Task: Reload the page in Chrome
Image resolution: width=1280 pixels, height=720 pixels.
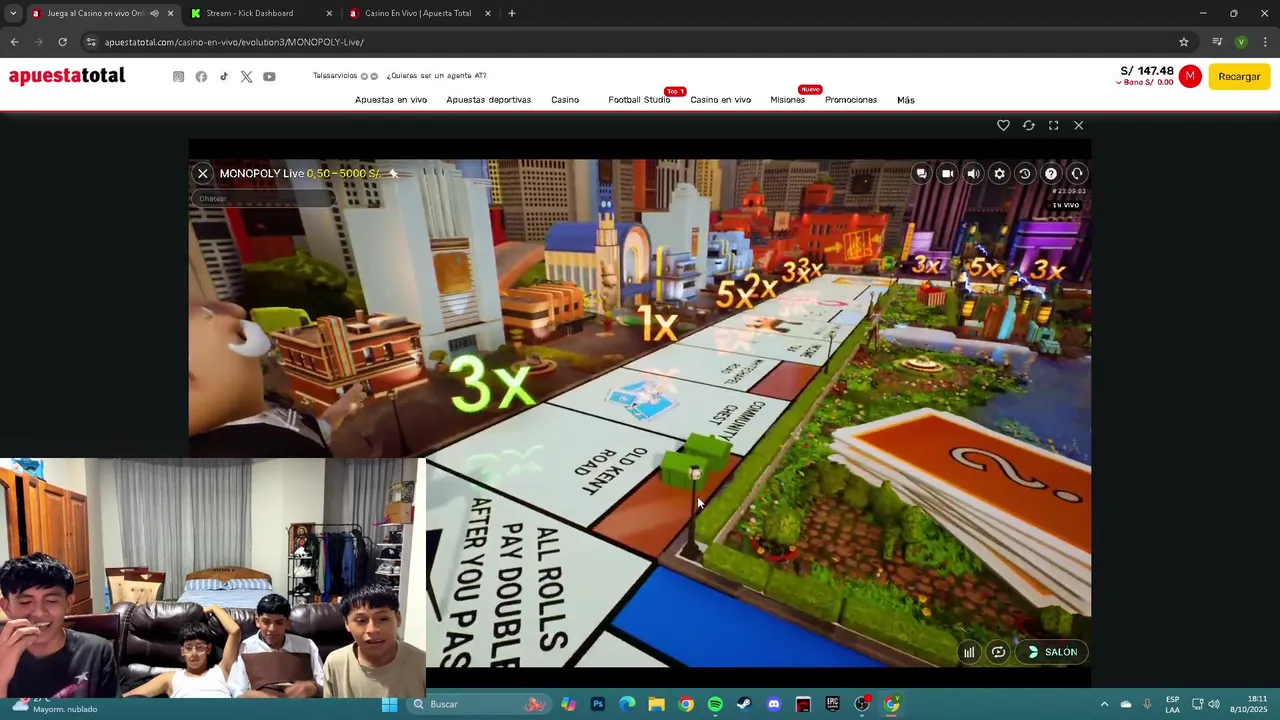Action: (62, 42)
